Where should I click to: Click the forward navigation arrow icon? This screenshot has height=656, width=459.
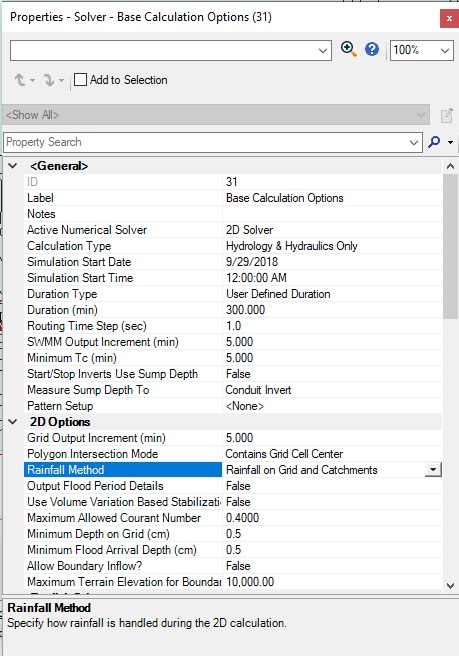(49, 79)
